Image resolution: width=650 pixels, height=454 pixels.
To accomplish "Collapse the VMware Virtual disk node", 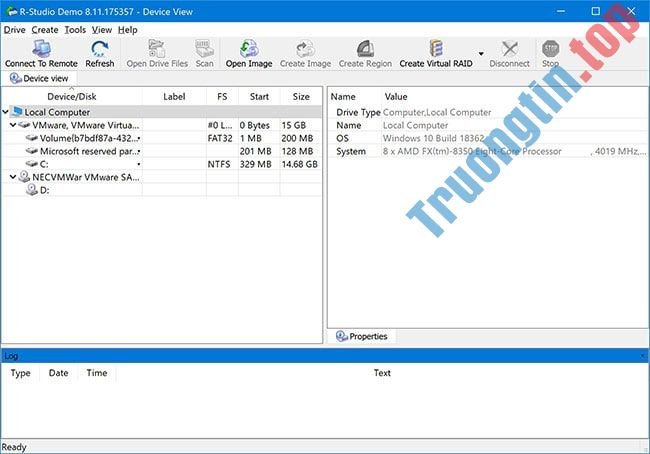I will 12,125.
